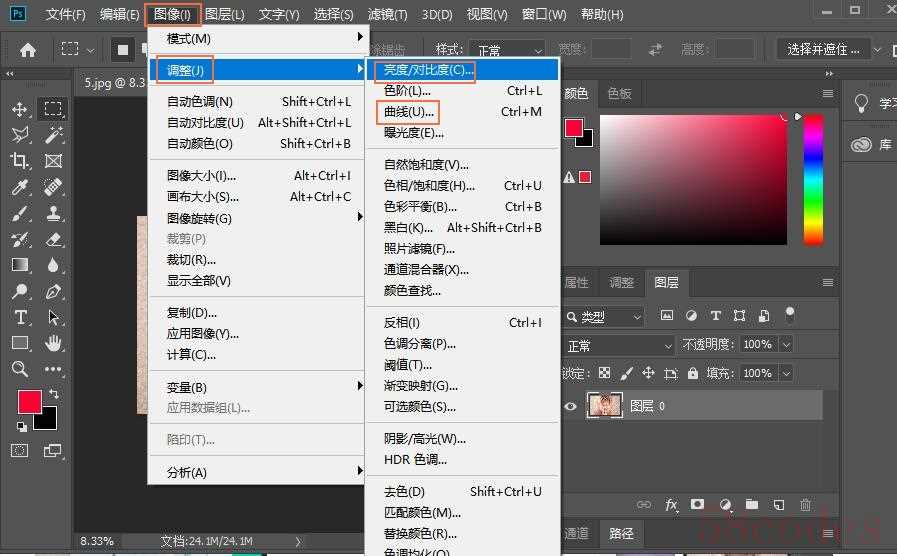Choose 色相/饱和度(H) from the submenu
This screenshot has width=897, height=556.
(x=462, y=185)
